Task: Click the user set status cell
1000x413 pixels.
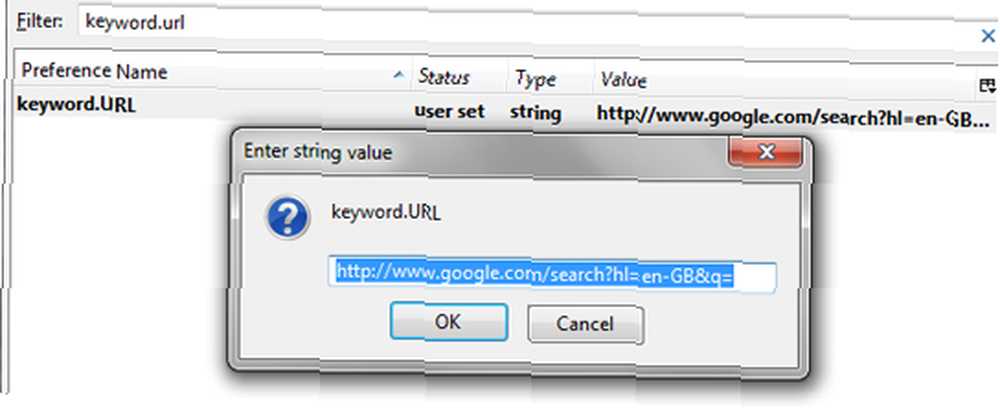Action: (x=450, y=111)
